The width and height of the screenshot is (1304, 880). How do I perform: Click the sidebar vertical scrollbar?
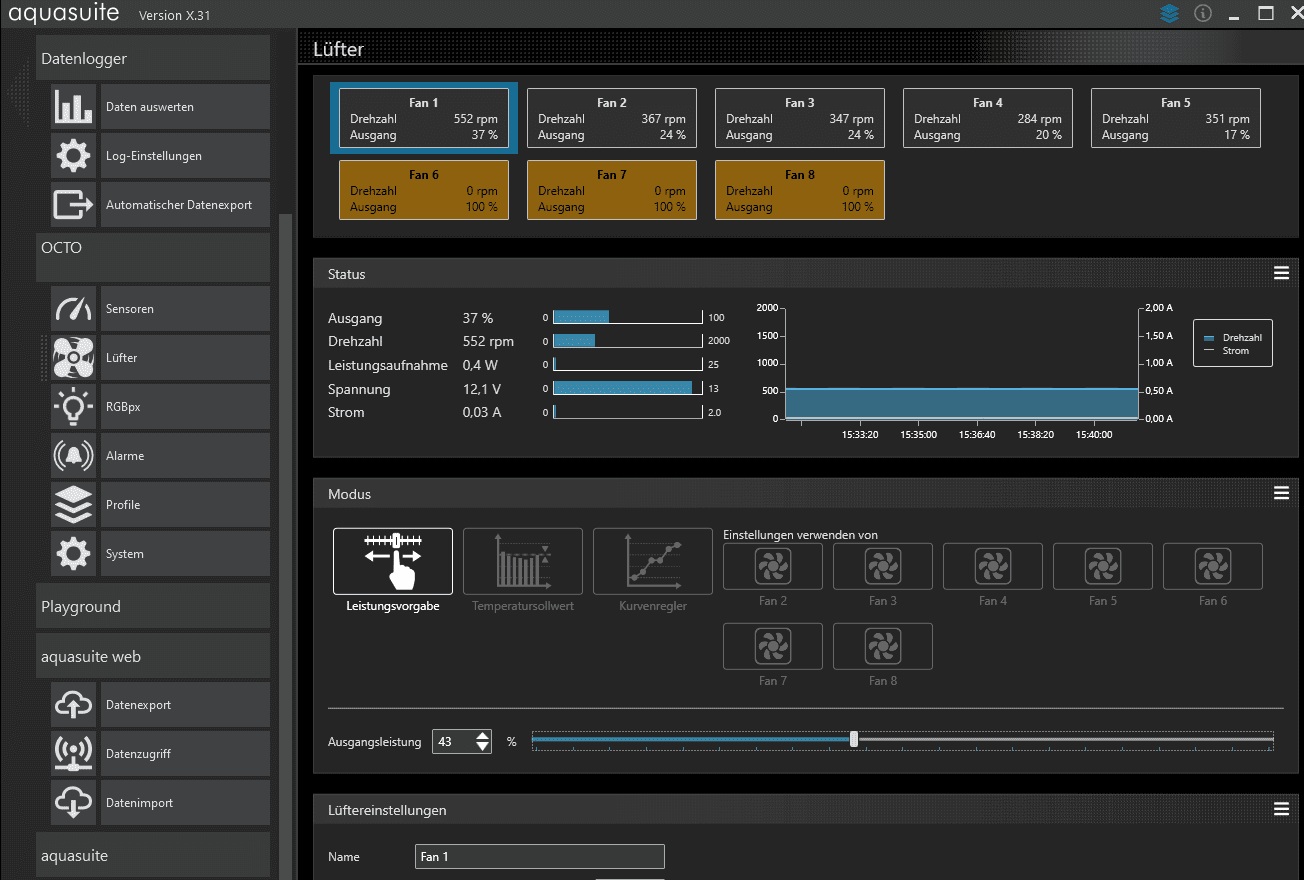286,545
